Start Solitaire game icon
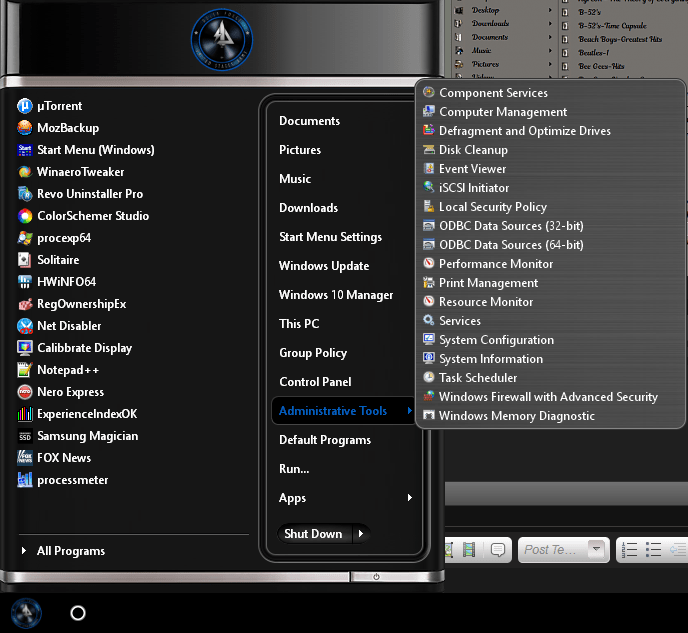 point(25,260)
